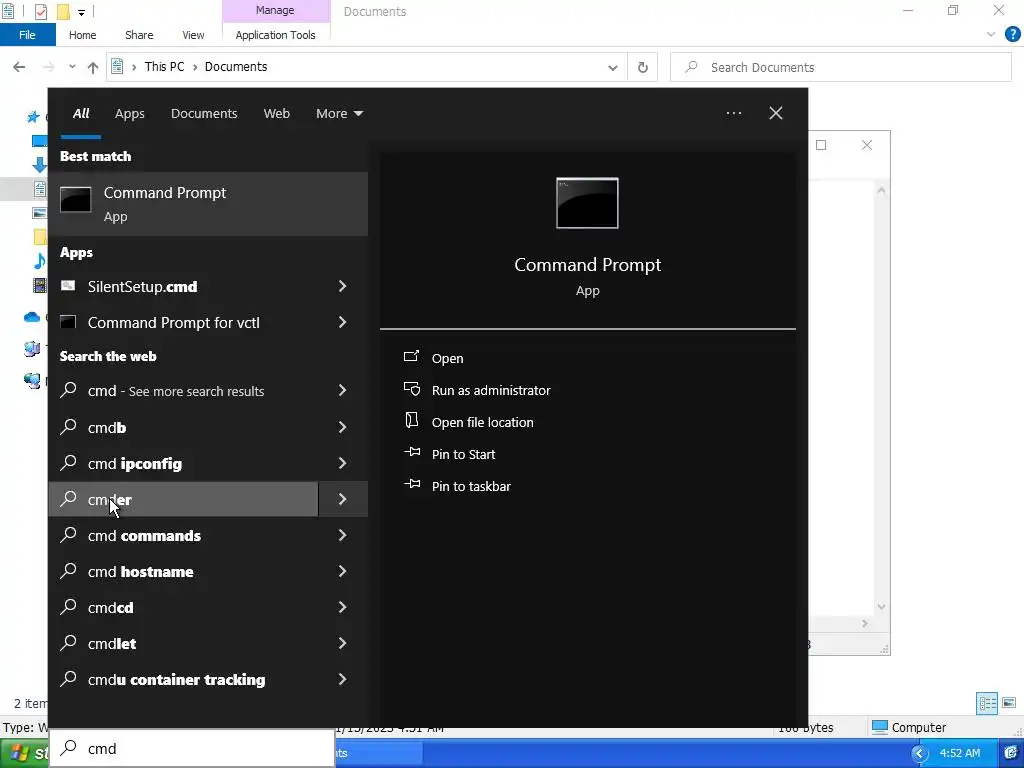Open the Application Tools ribbon tab
This screenshot has width=1024, height=768.
tap(275, 35)
